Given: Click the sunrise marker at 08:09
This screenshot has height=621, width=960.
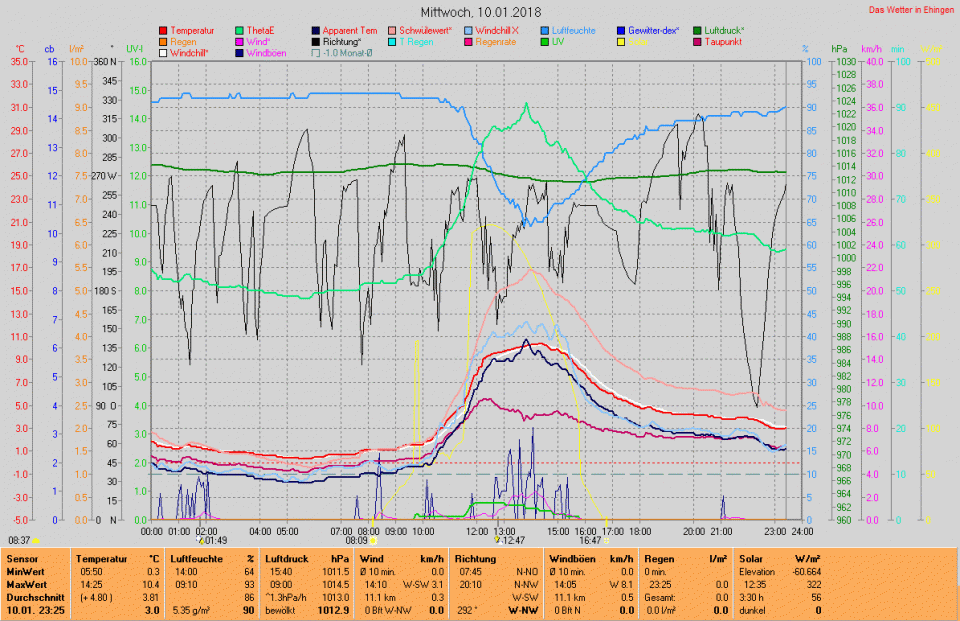Looking at the screenshot, I should coord(373,540).
